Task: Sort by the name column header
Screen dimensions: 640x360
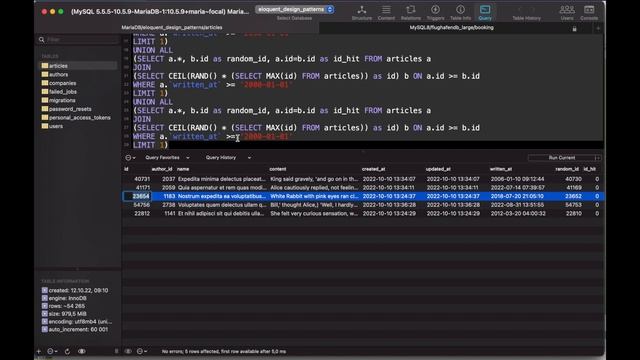Action: coord(183,169)
